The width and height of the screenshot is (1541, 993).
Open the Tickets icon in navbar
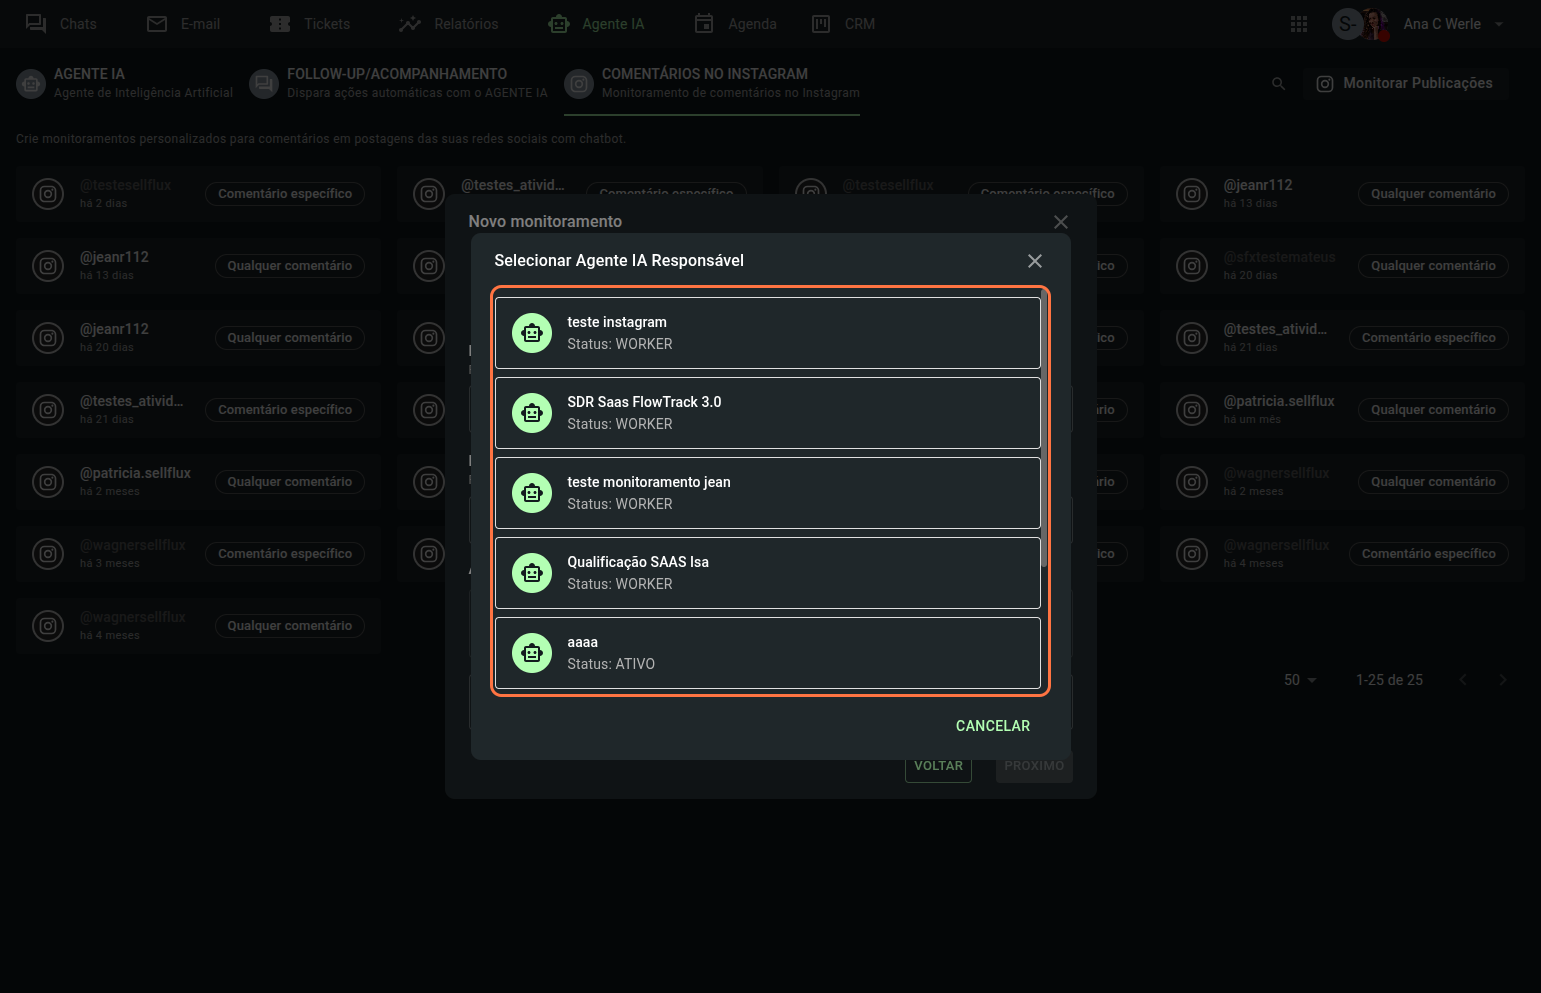[x=280, y=24]
